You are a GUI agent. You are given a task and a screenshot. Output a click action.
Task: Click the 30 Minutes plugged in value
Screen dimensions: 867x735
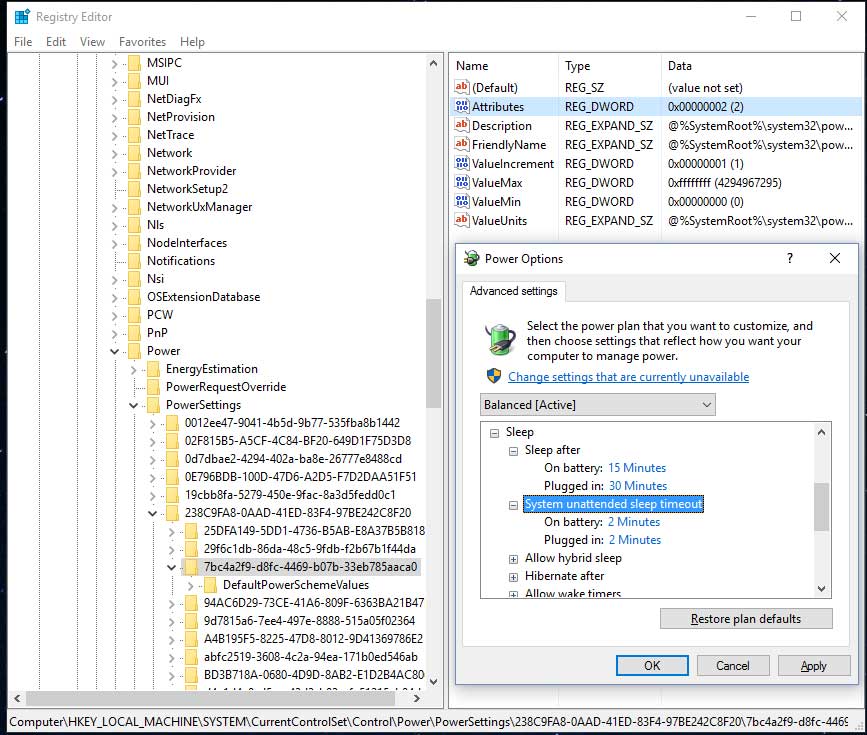[638, 486]
